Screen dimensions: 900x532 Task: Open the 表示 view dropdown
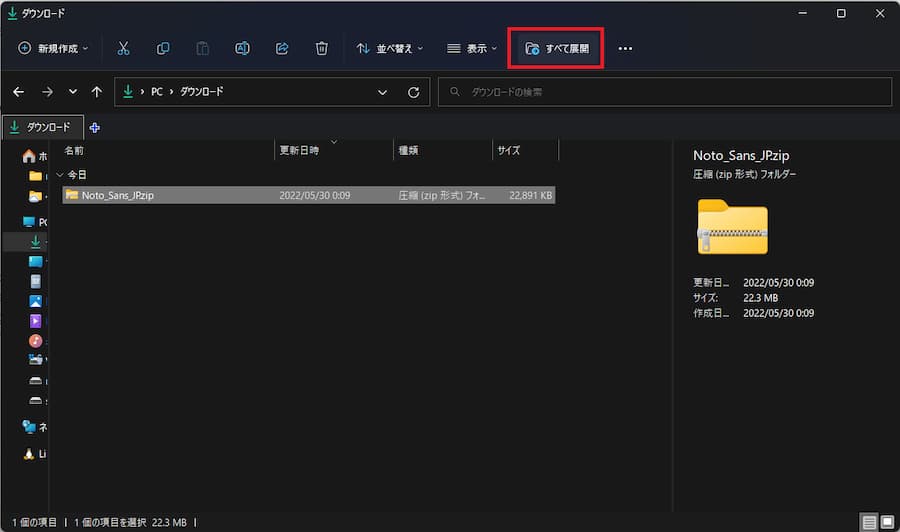pos(472,49)
